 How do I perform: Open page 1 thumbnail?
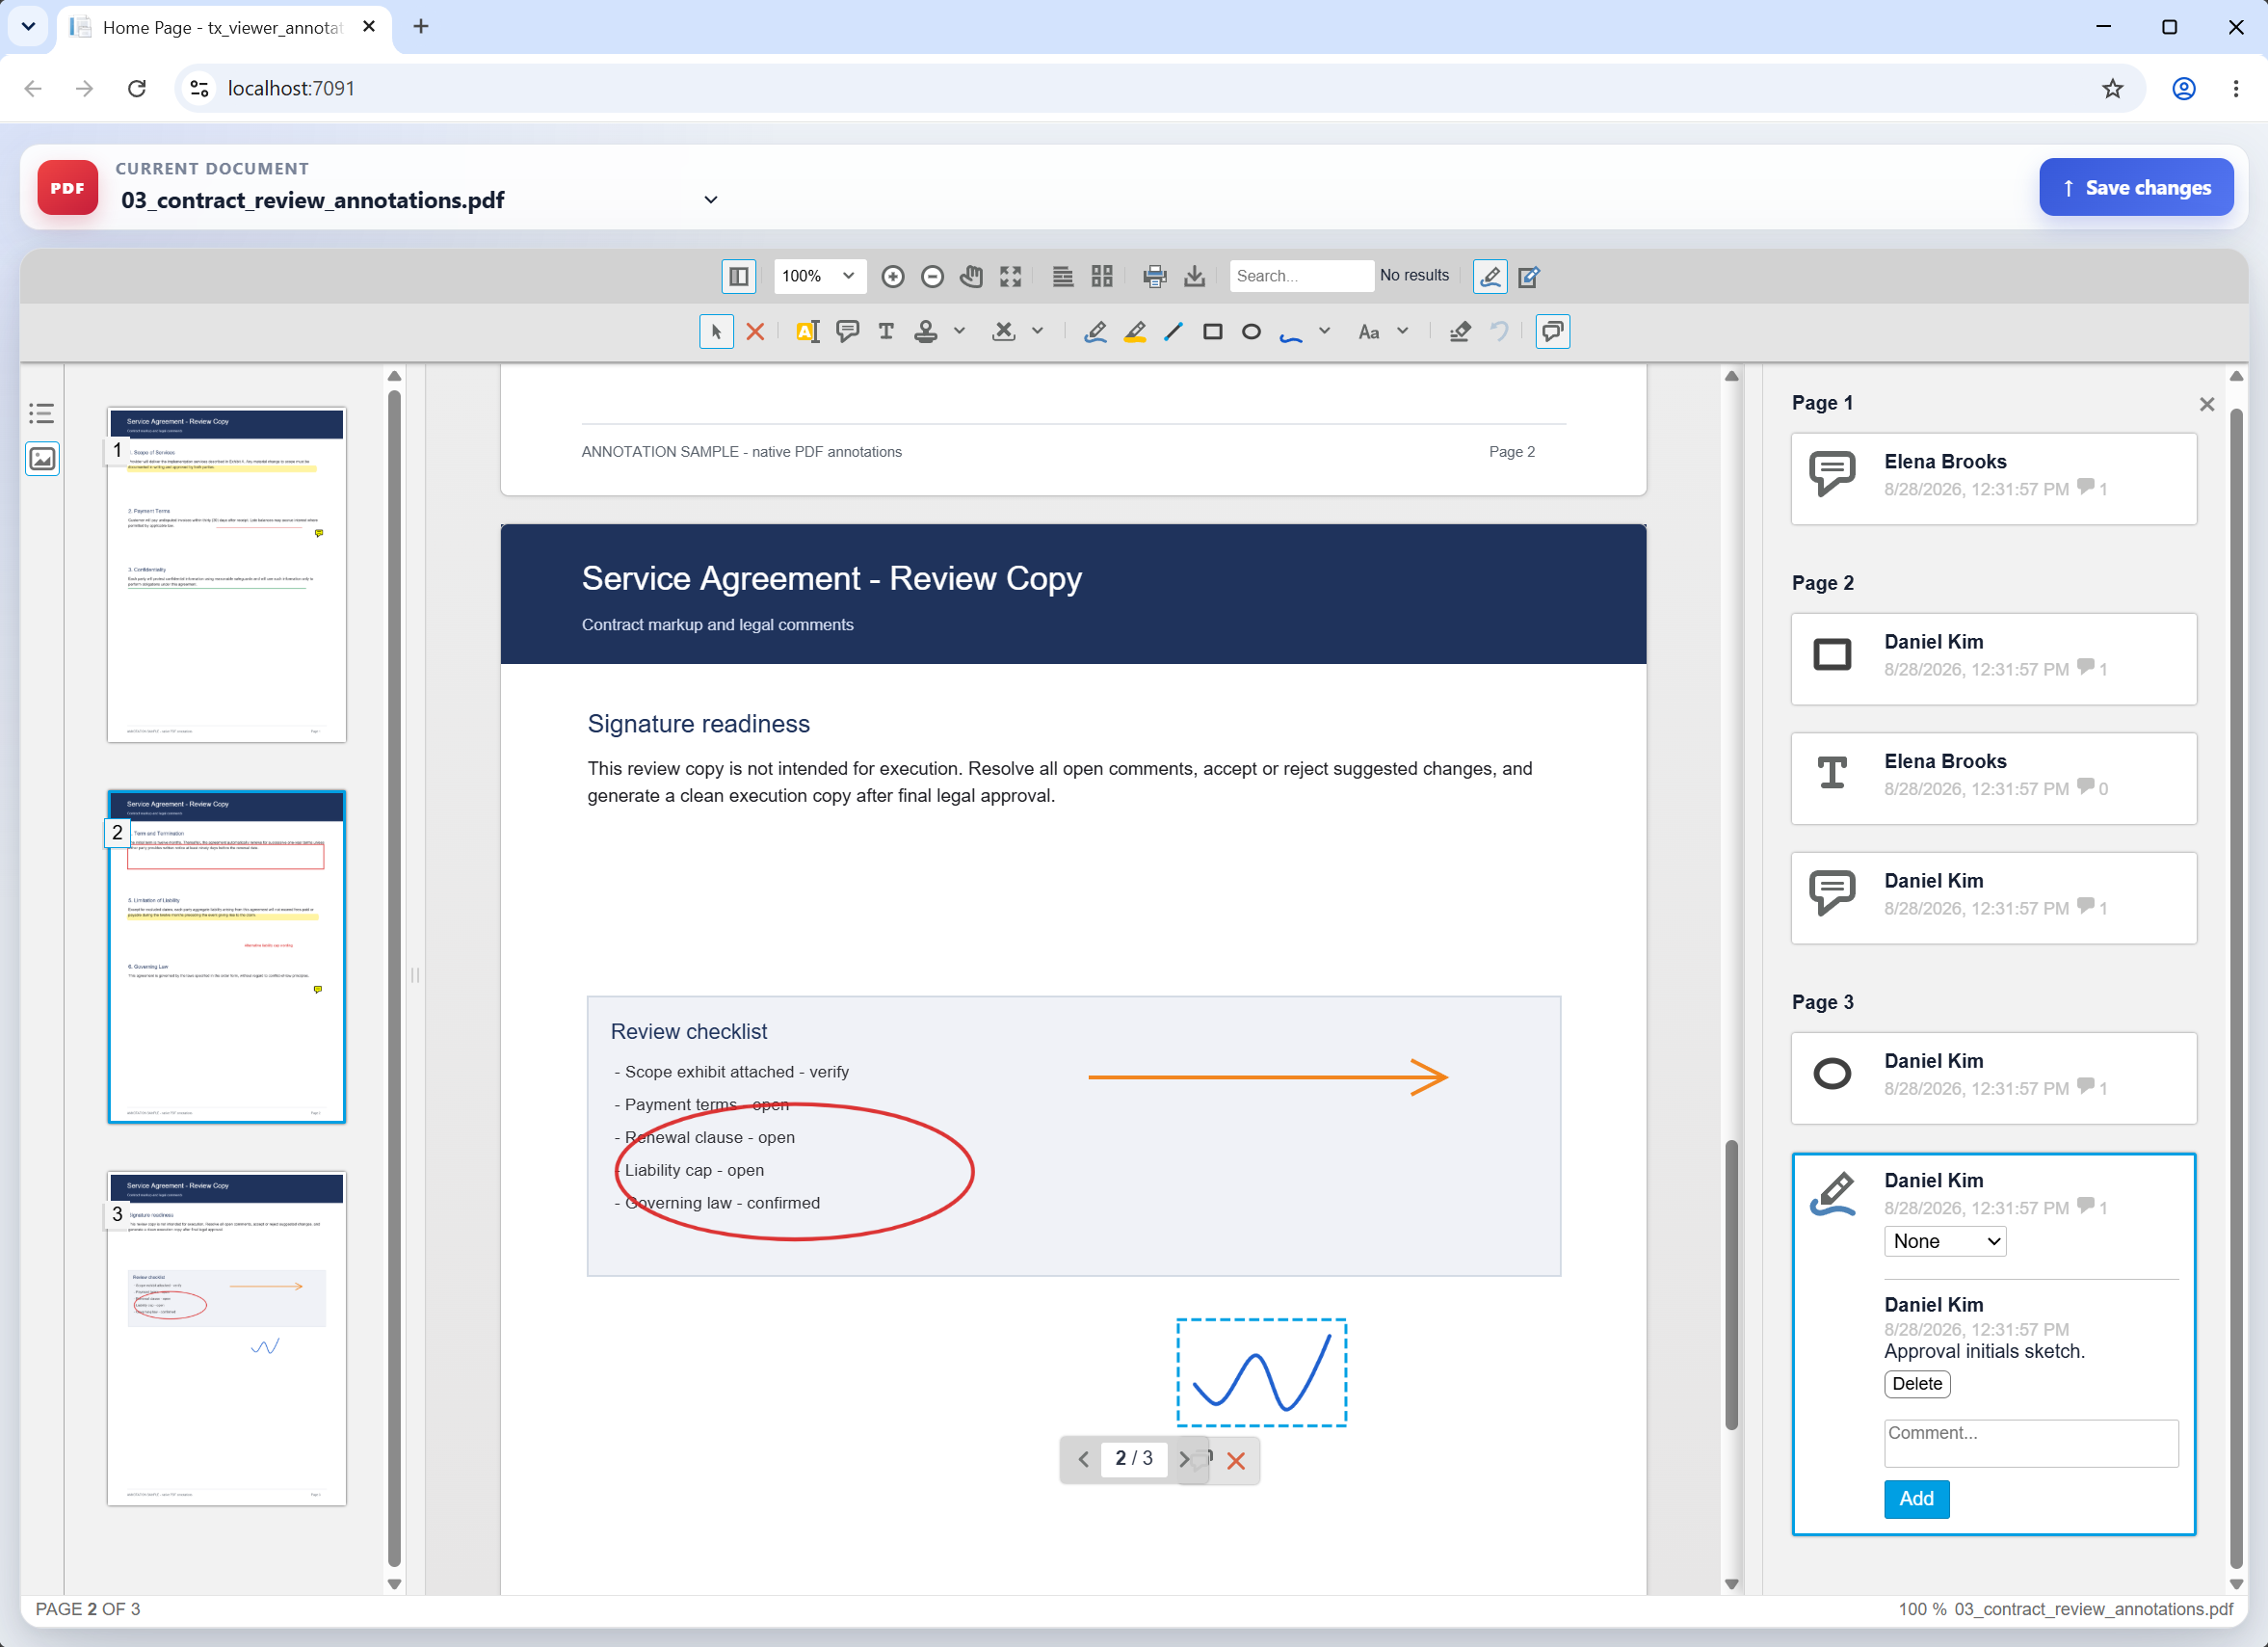tap(226, 575)
